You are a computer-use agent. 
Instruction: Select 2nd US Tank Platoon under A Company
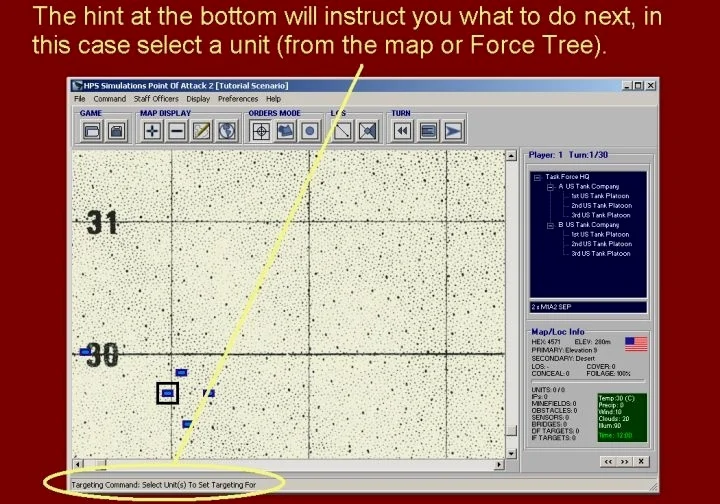pos(602,206)
